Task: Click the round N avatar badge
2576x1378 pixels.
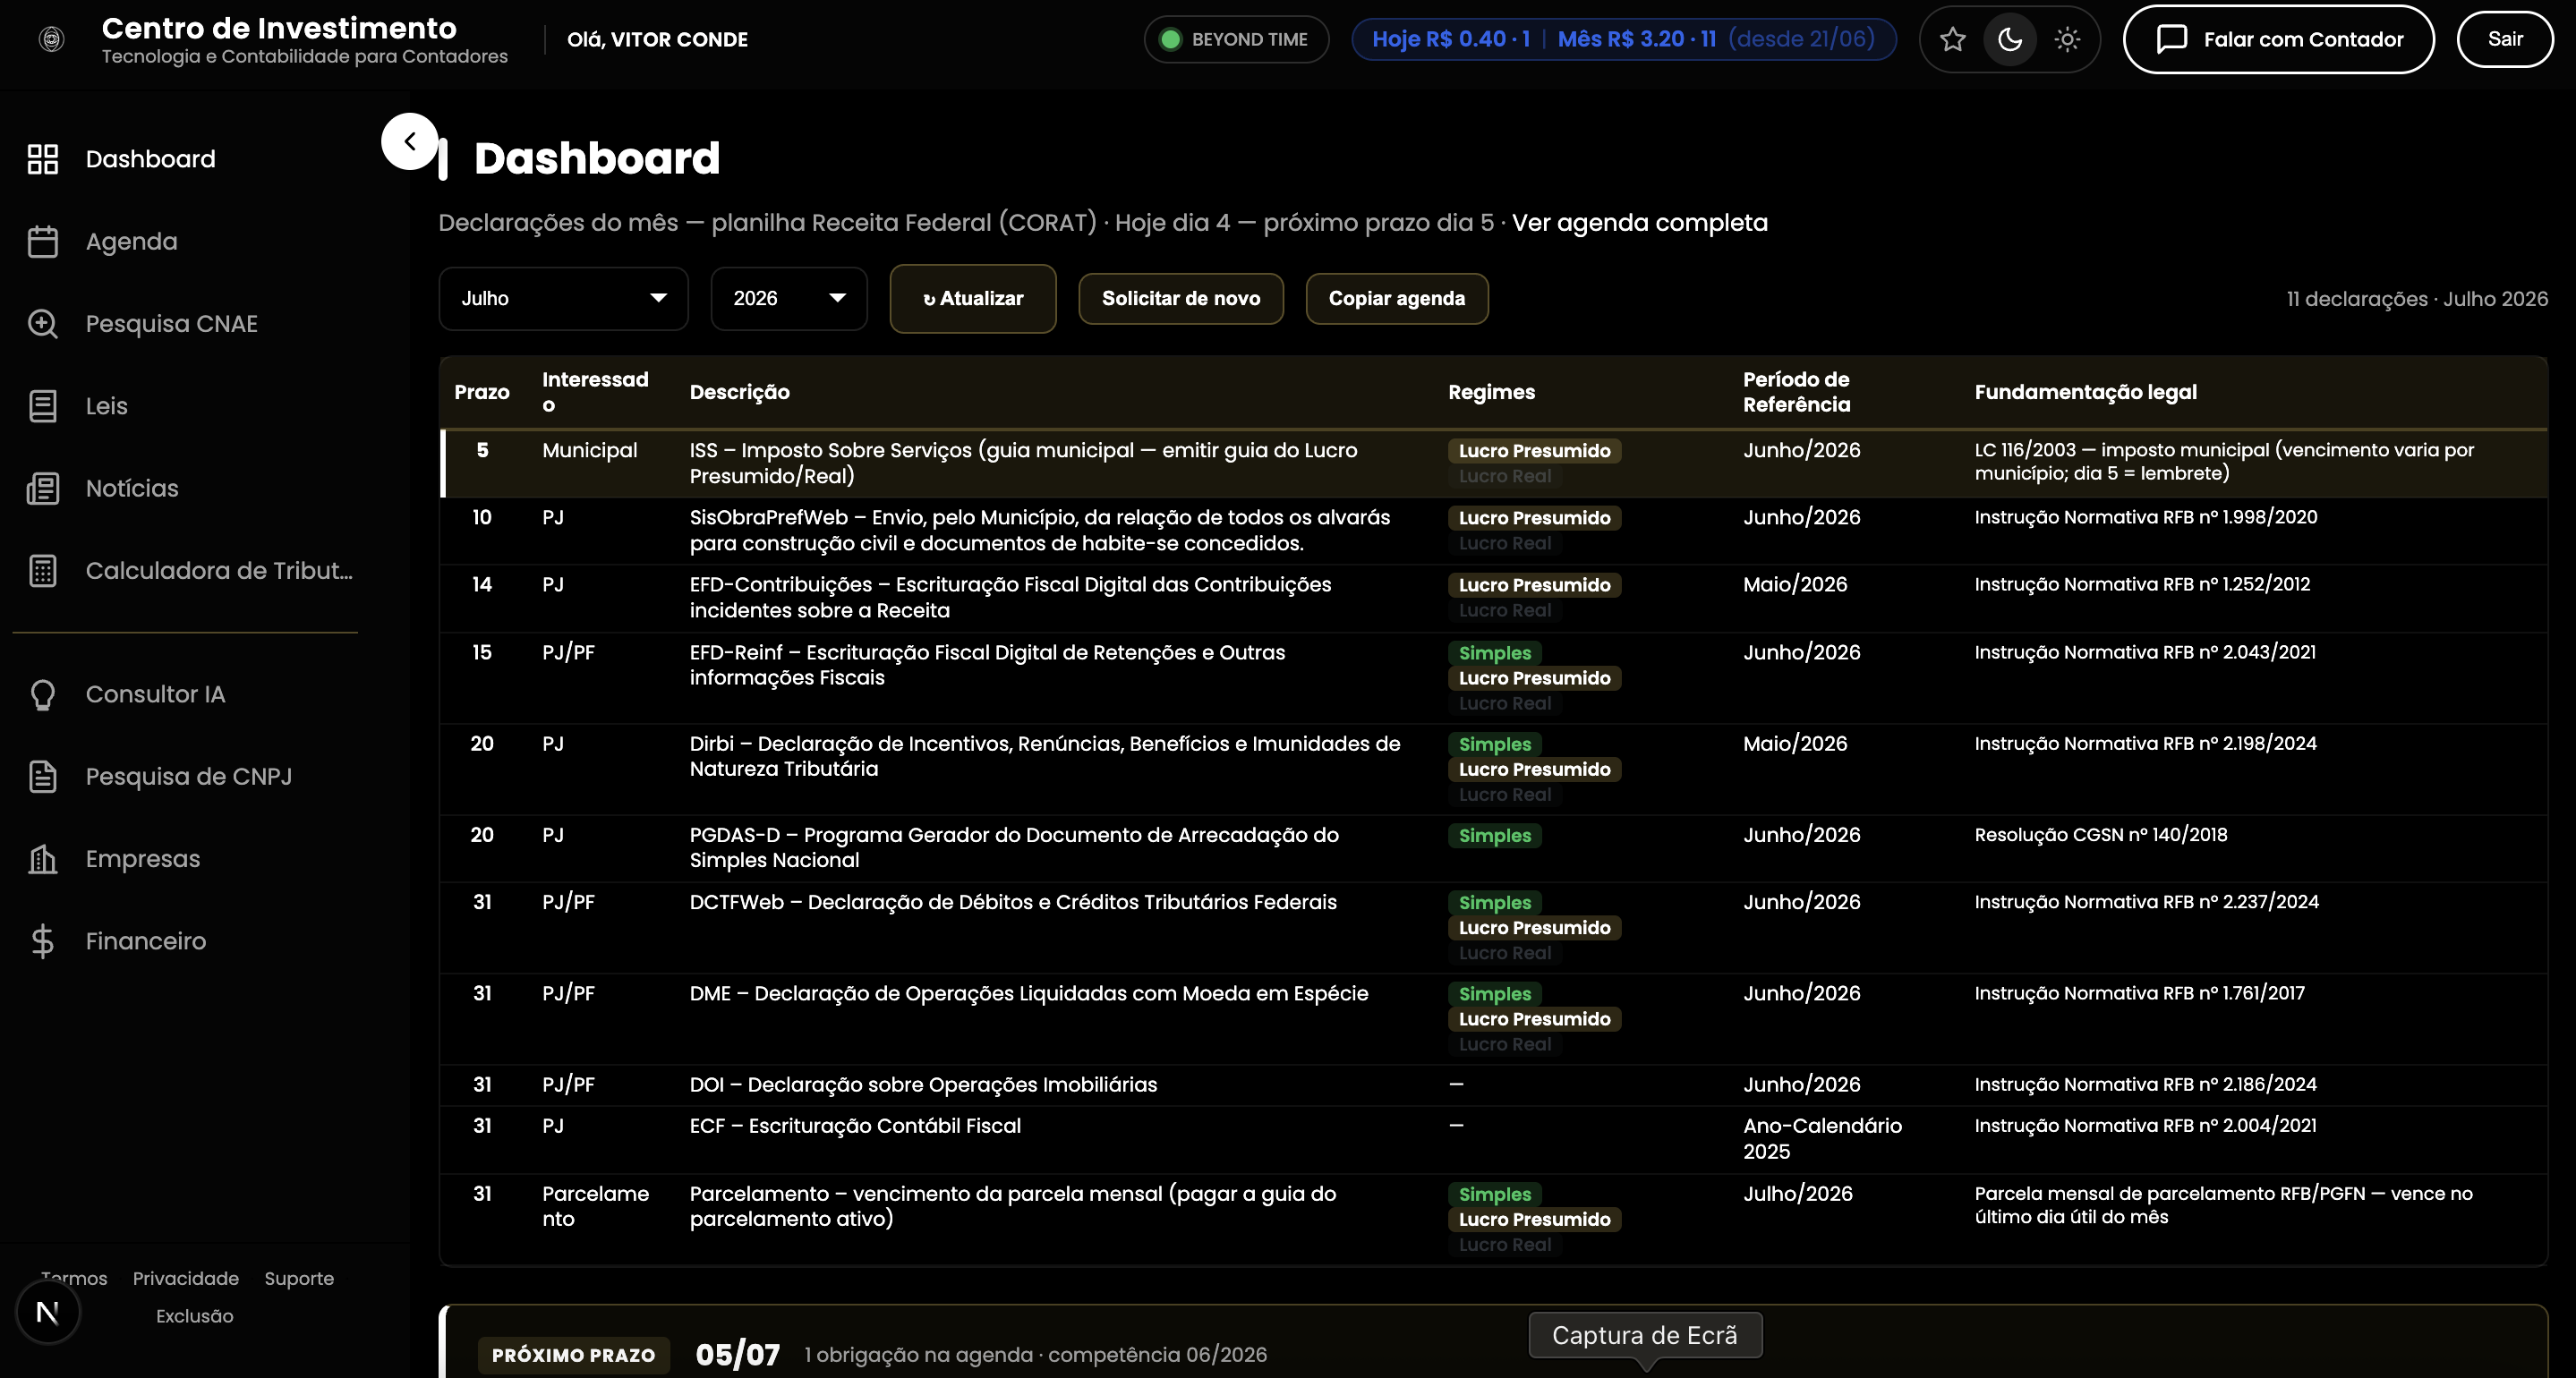Action: (x=48, y=1312)
